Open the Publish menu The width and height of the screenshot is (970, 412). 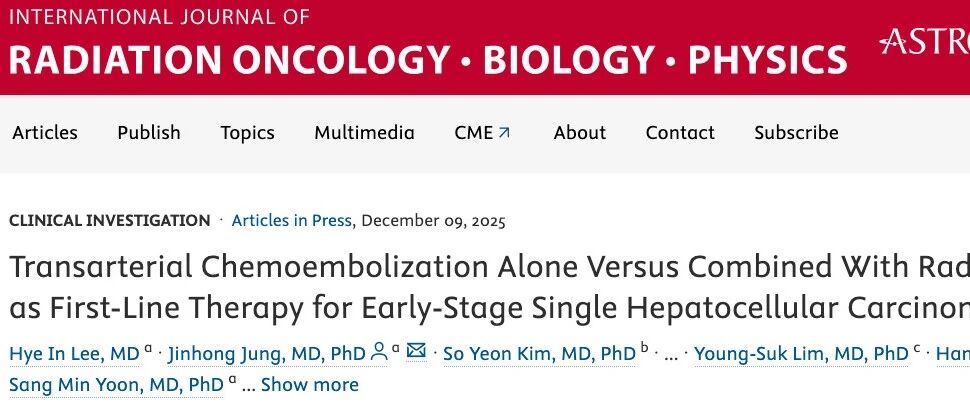(149, 132)
